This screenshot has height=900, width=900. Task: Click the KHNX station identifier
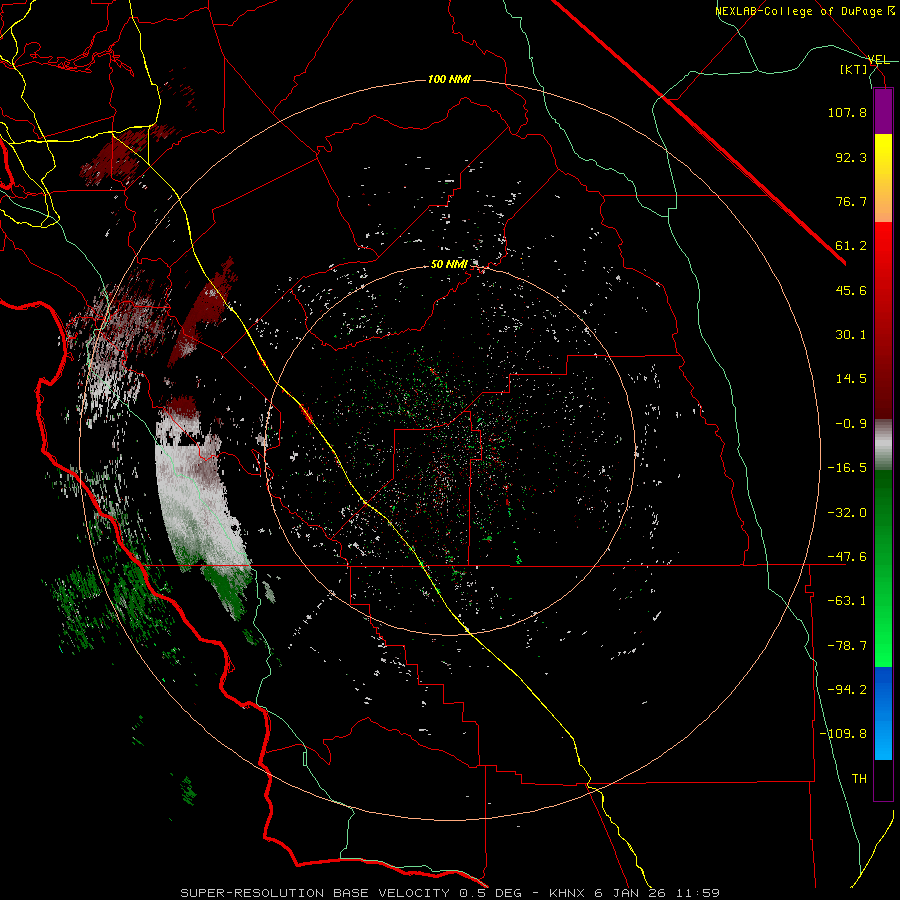568,893
